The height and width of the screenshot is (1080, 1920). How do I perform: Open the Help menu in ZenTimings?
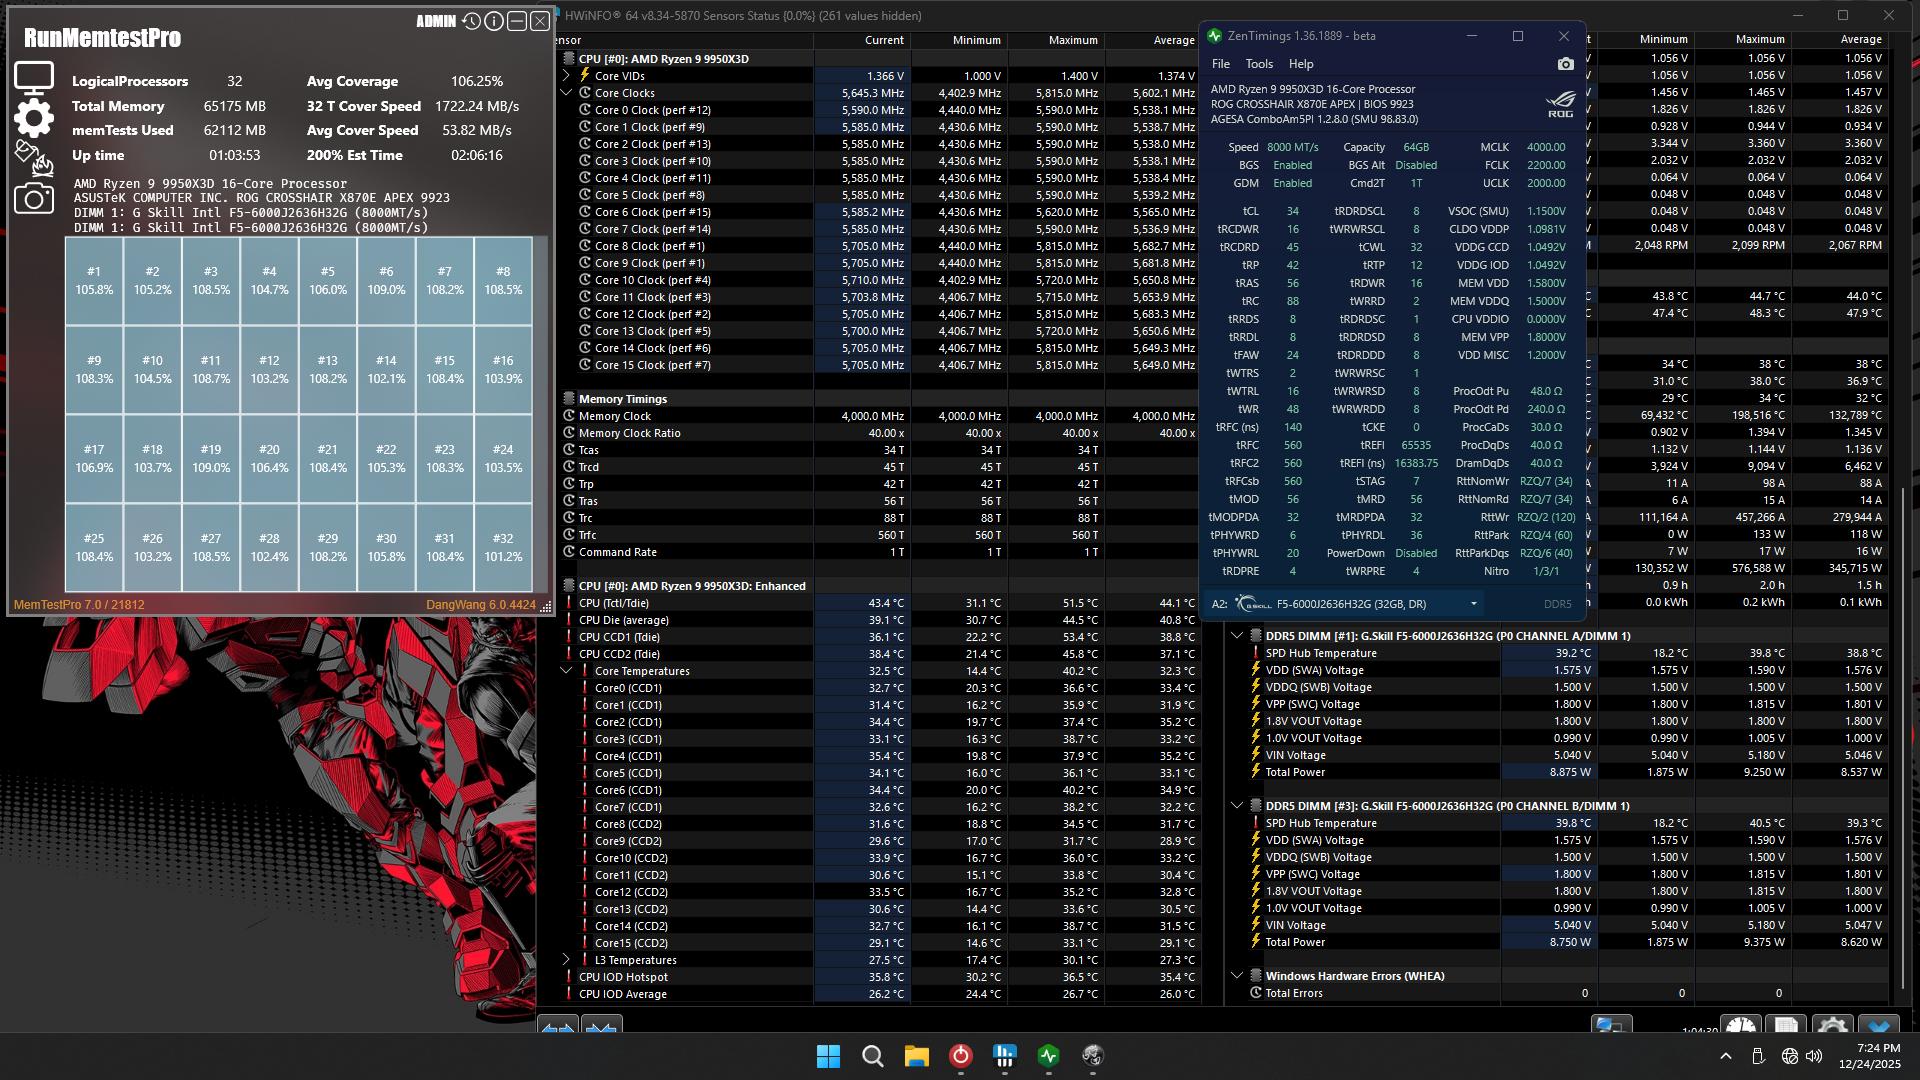click(x=1301, y=64)
